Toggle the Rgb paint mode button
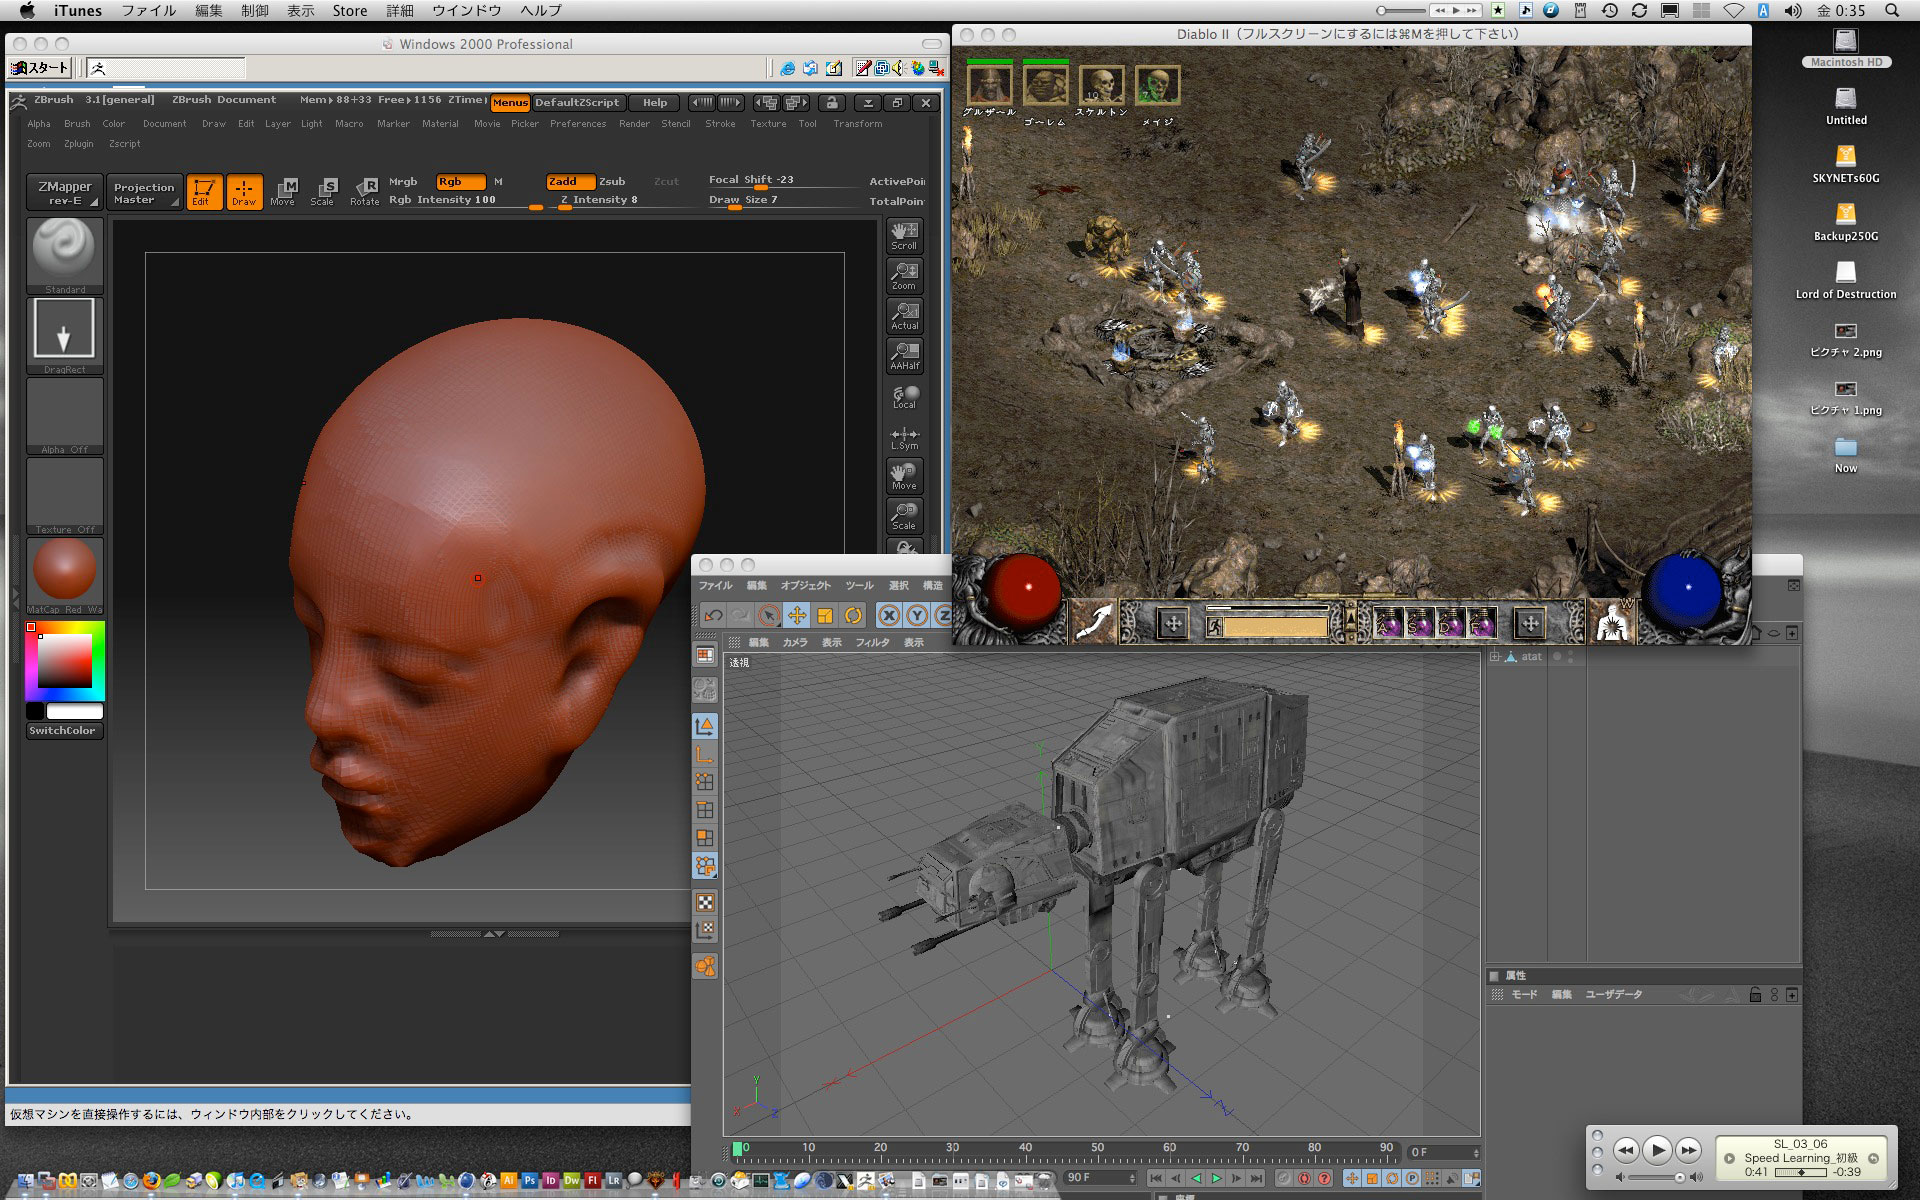The width and height of the screenshot is (1920, 1200). tap(459, 182)
